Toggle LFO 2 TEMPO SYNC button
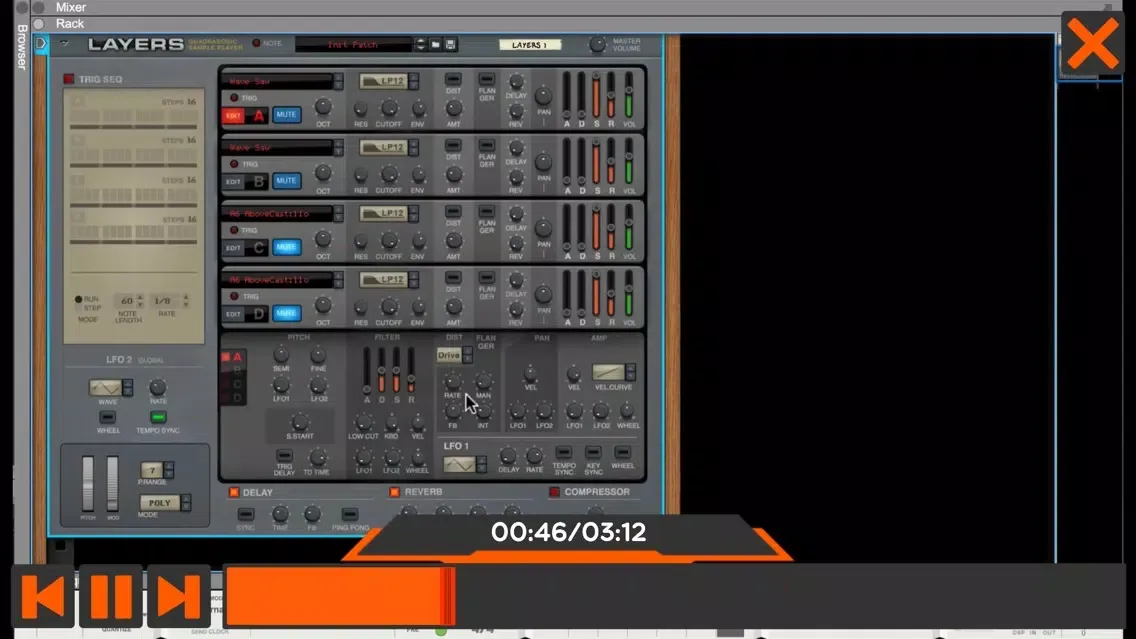The width and height of the screenshot is (1136, 639). [158, 417]
